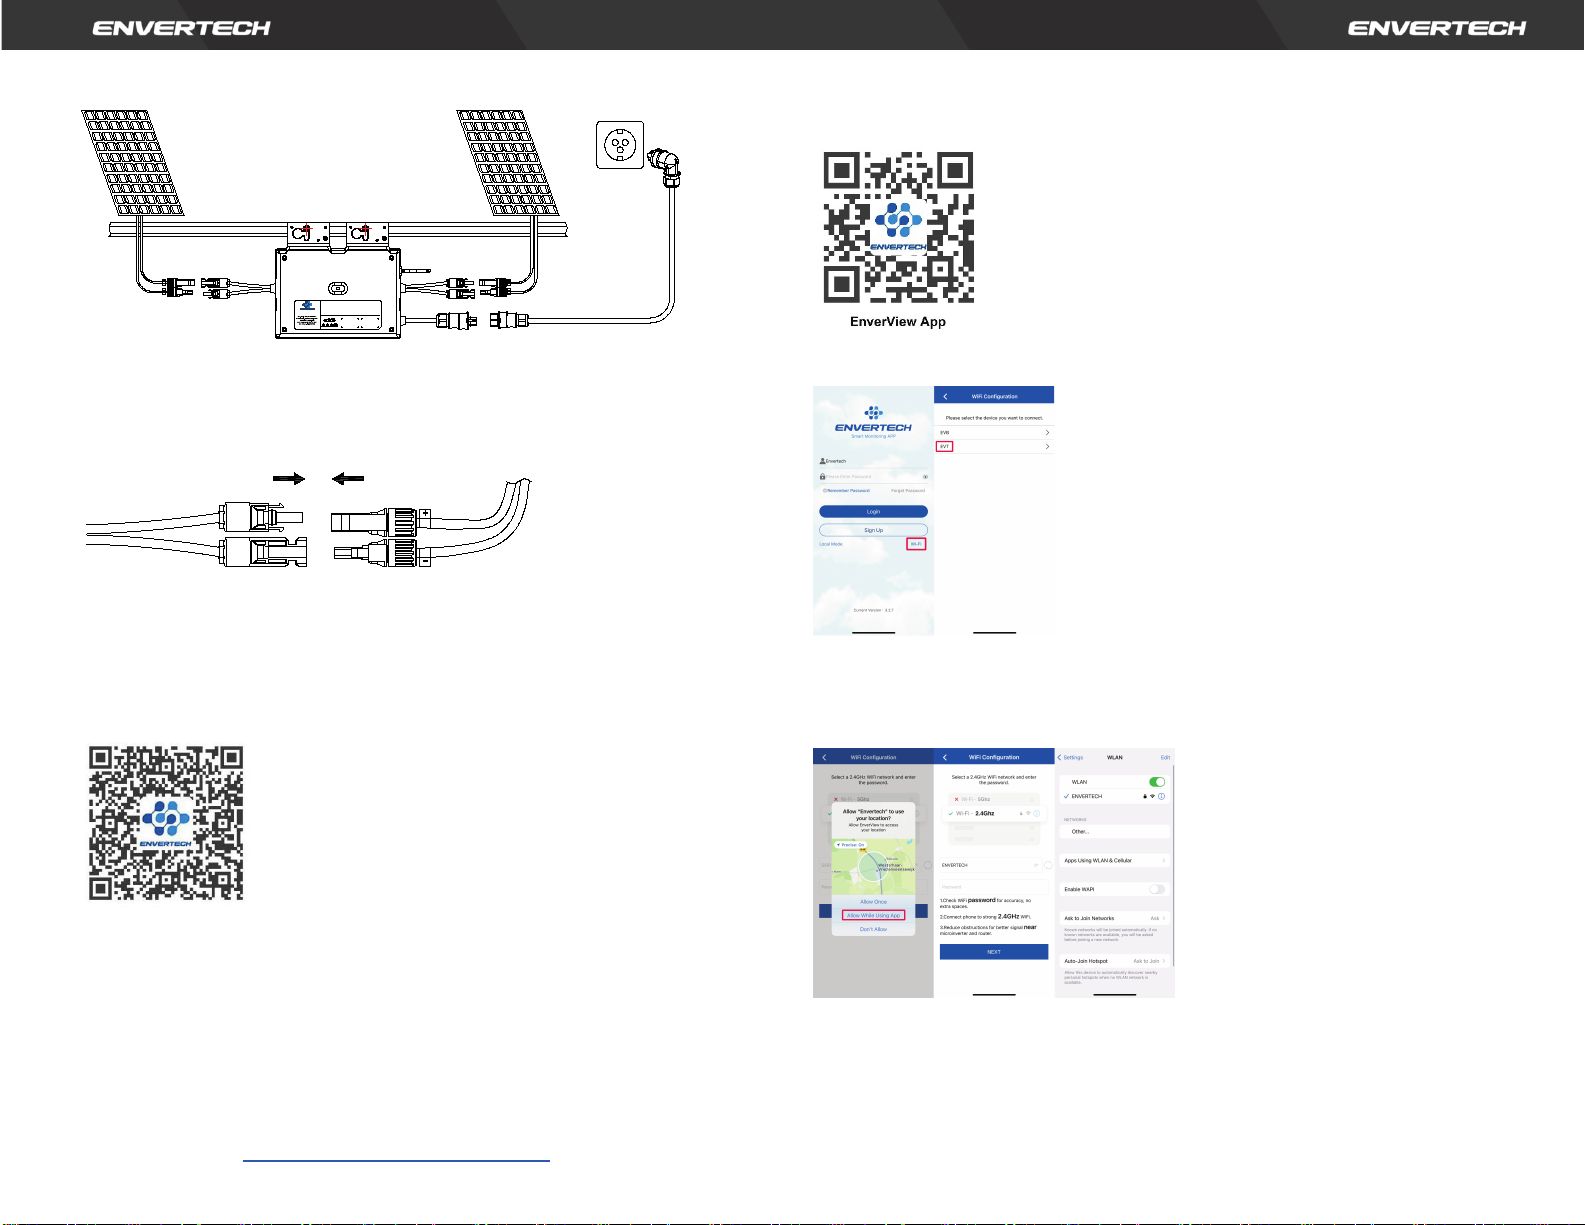Click the Envertech logo in the top-left header

(x=181, y=28)
